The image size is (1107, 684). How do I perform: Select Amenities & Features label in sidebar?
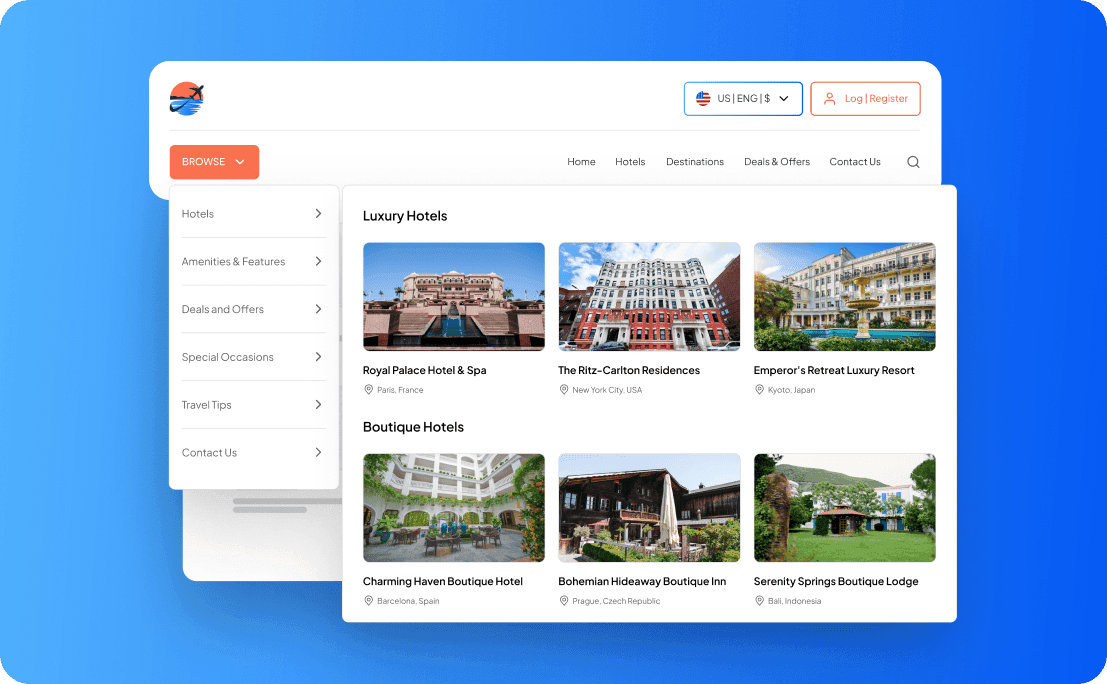[233, 261]
